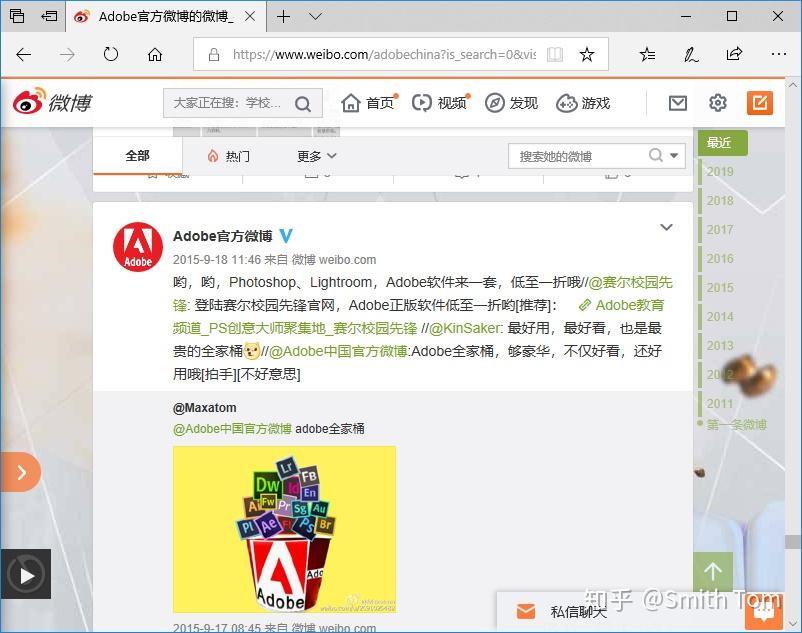Click the browser address bar URL

click(384, 54)
